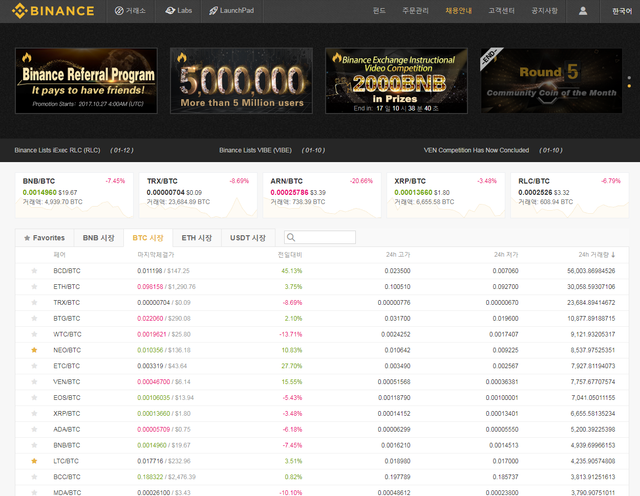Screen dimensions: 640x496
Task: Open the RLC/BTC ticker card
Action: (570, 195)
